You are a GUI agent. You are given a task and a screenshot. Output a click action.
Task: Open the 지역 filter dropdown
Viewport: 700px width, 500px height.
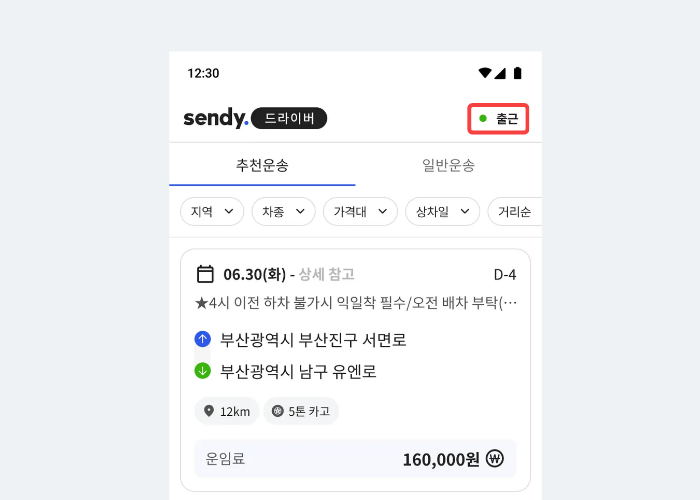[x=212, y=212]
